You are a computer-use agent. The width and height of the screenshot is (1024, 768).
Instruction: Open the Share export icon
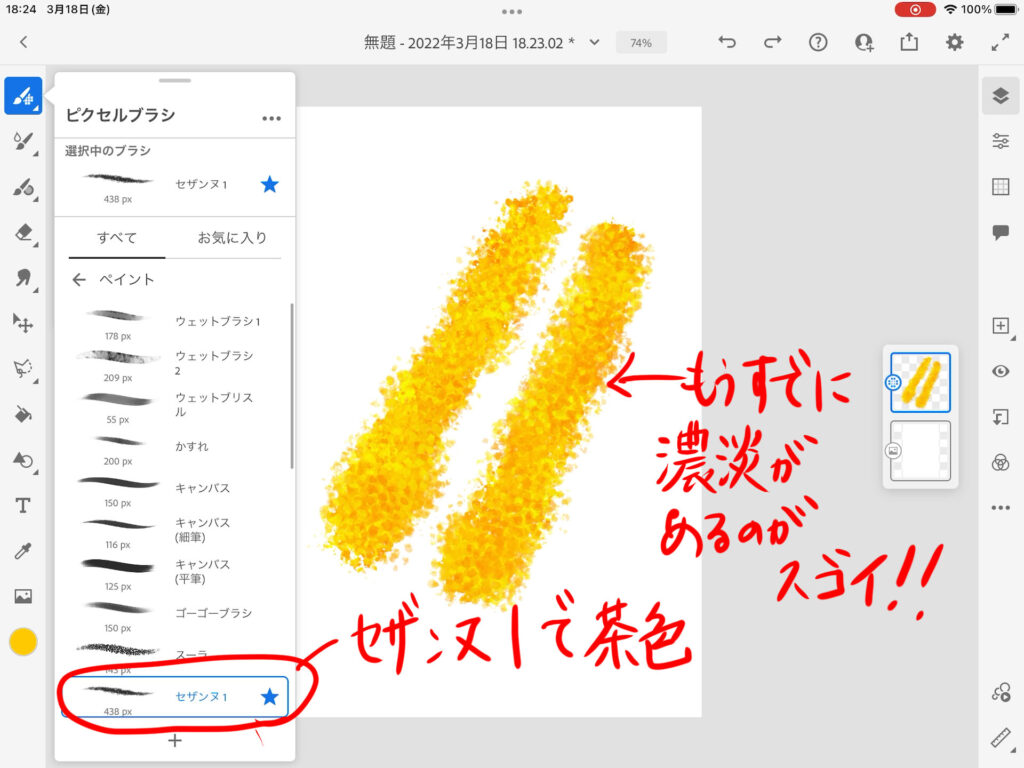[x=908, y=42]
